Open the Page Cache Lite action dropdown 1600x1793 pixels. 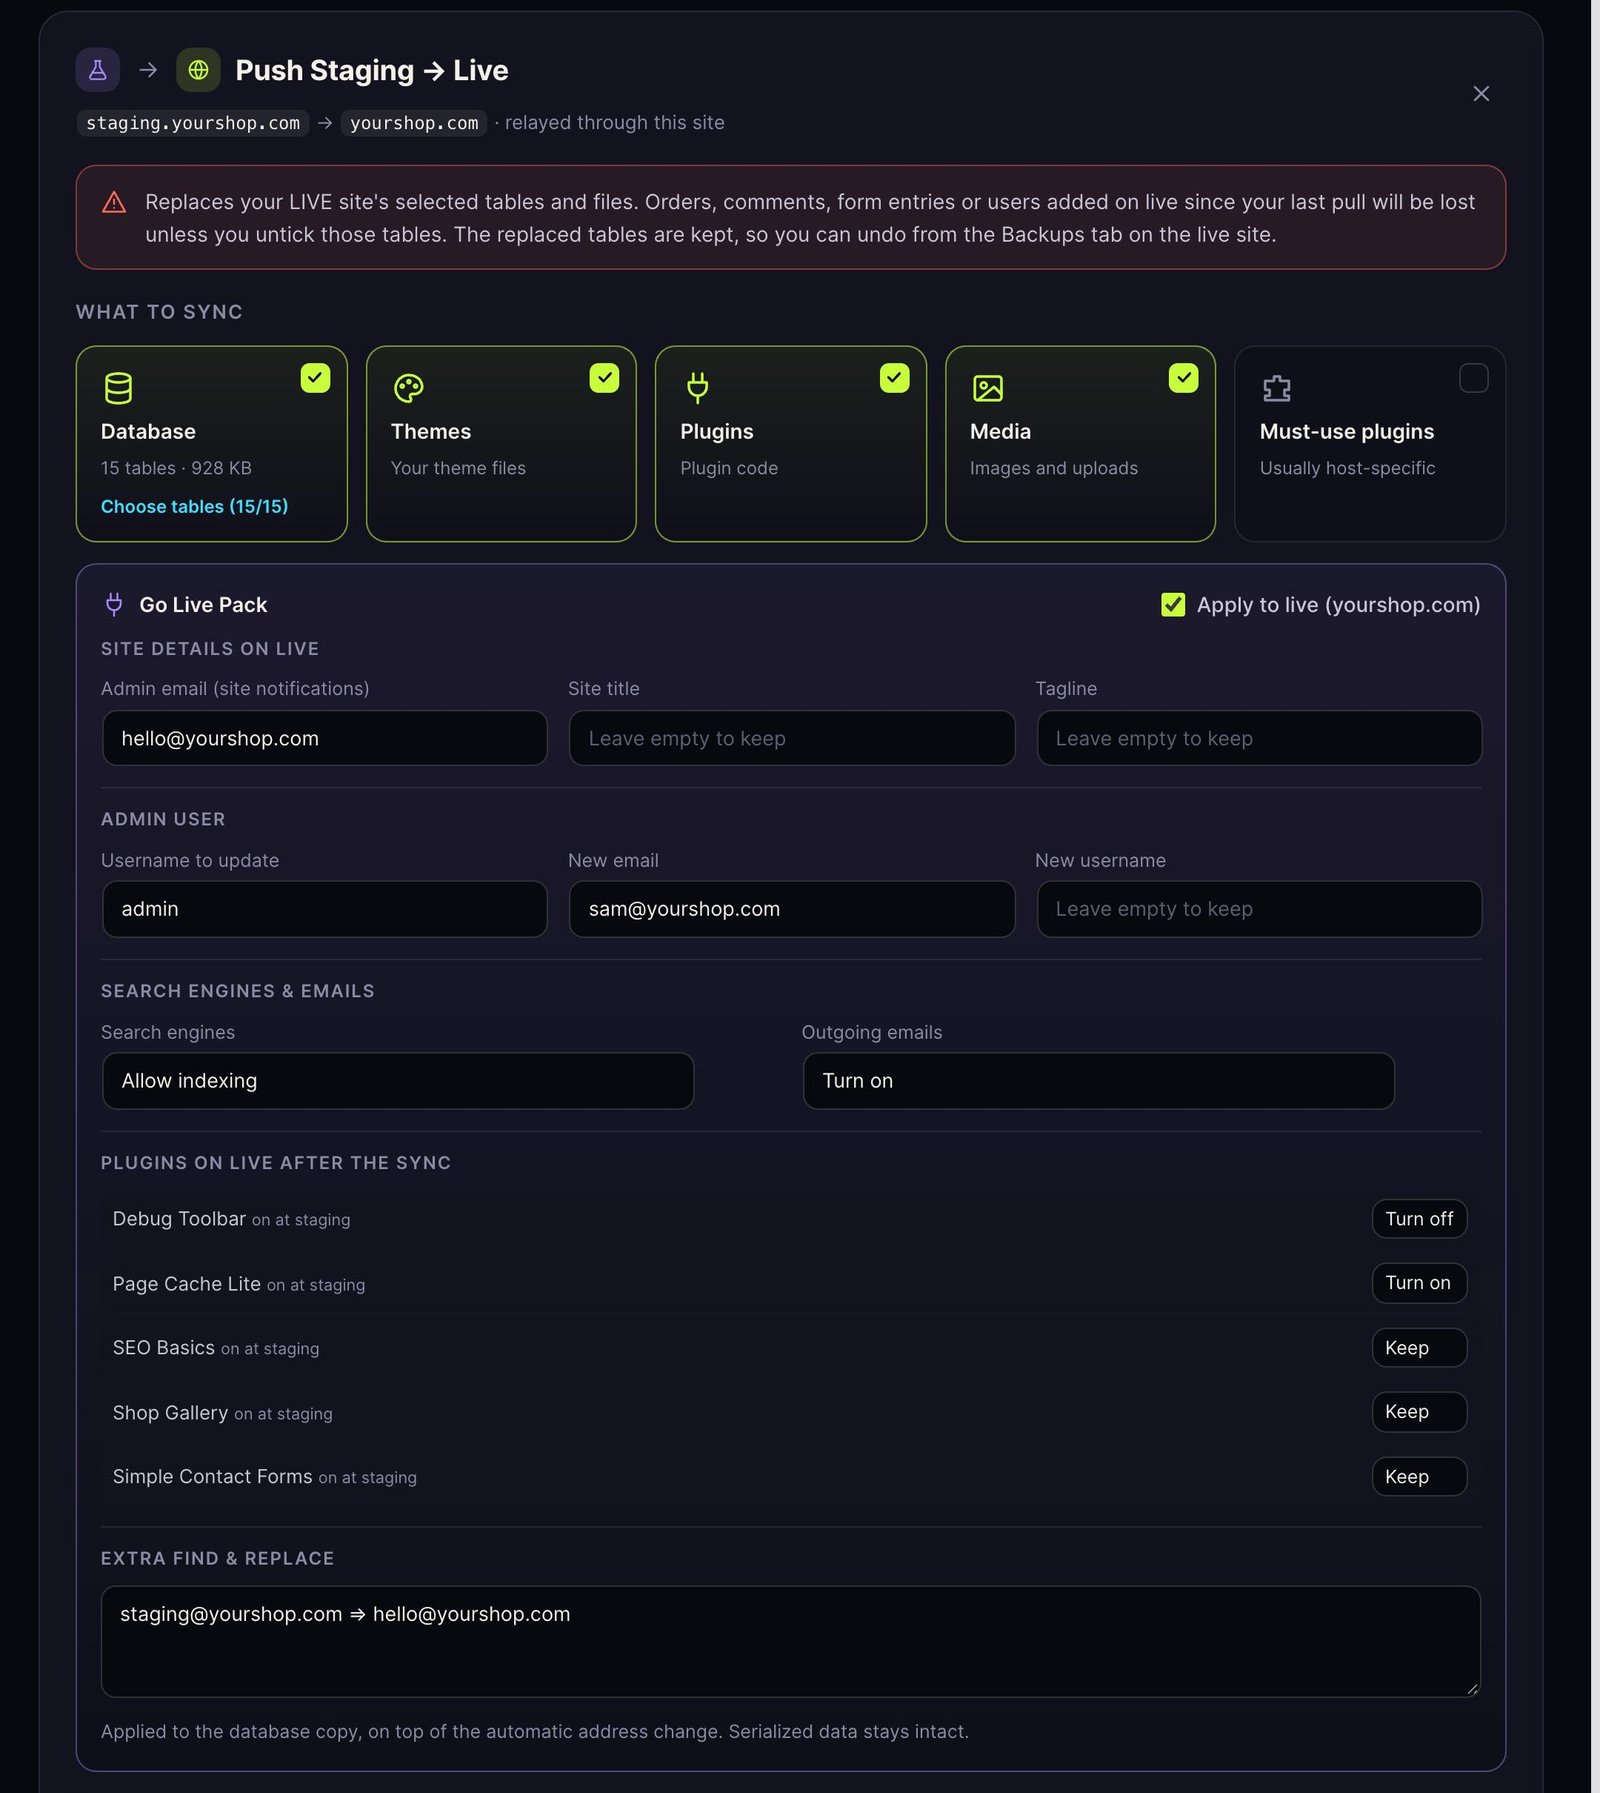pos(1419,1283)
